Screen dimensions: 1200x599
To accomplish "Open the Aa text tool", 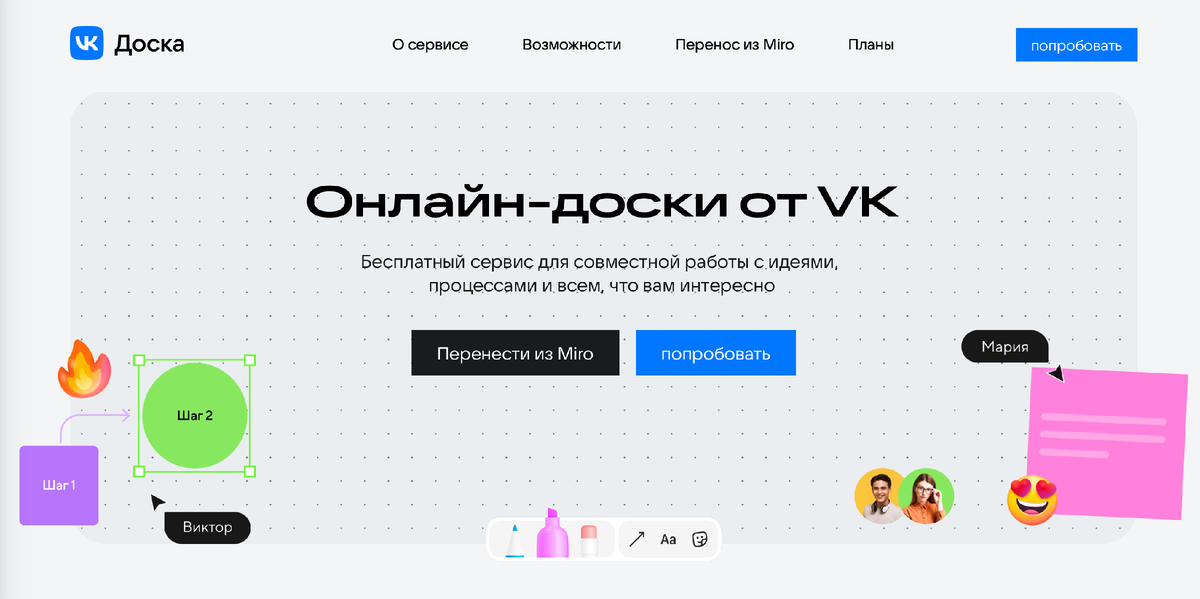I will (x=668, y=539).
